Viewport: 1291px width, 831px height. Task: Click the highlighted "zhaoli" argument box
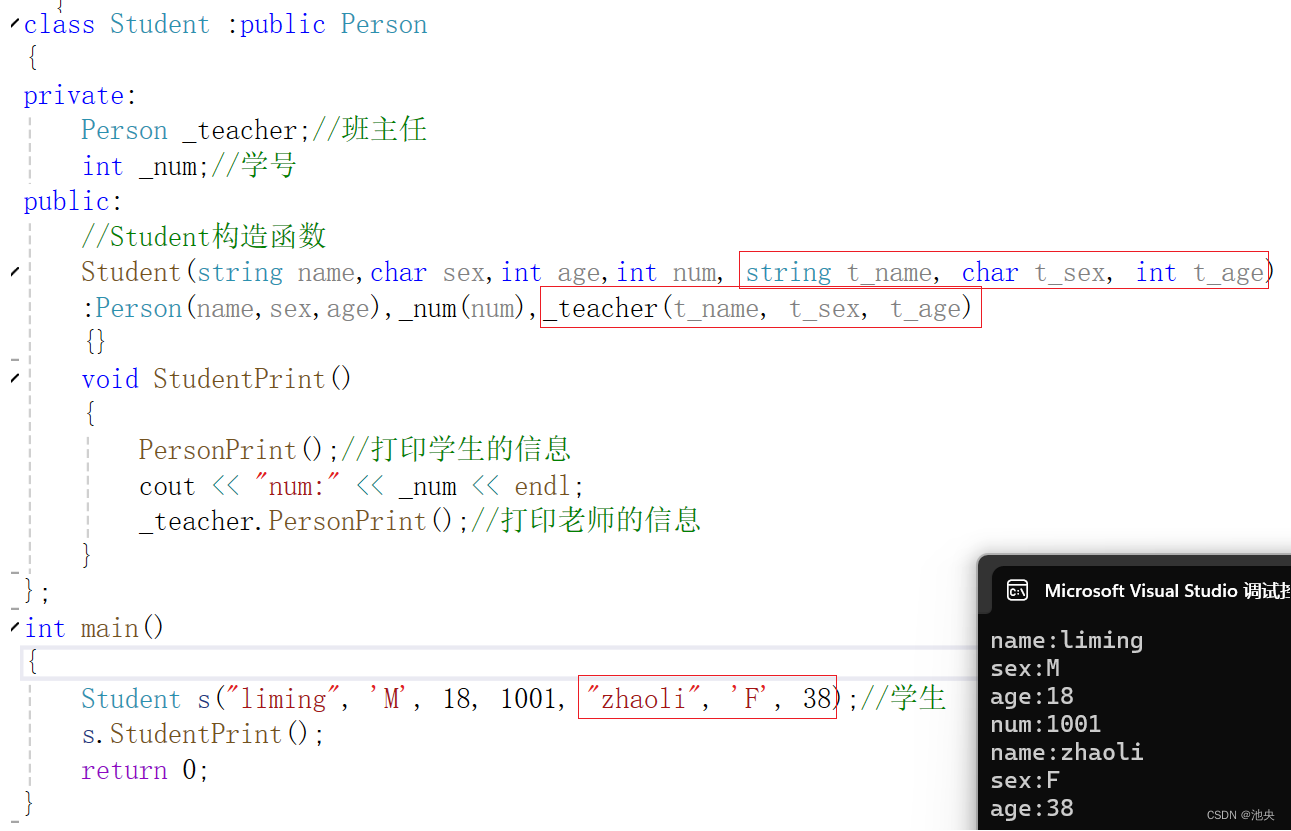707,698
